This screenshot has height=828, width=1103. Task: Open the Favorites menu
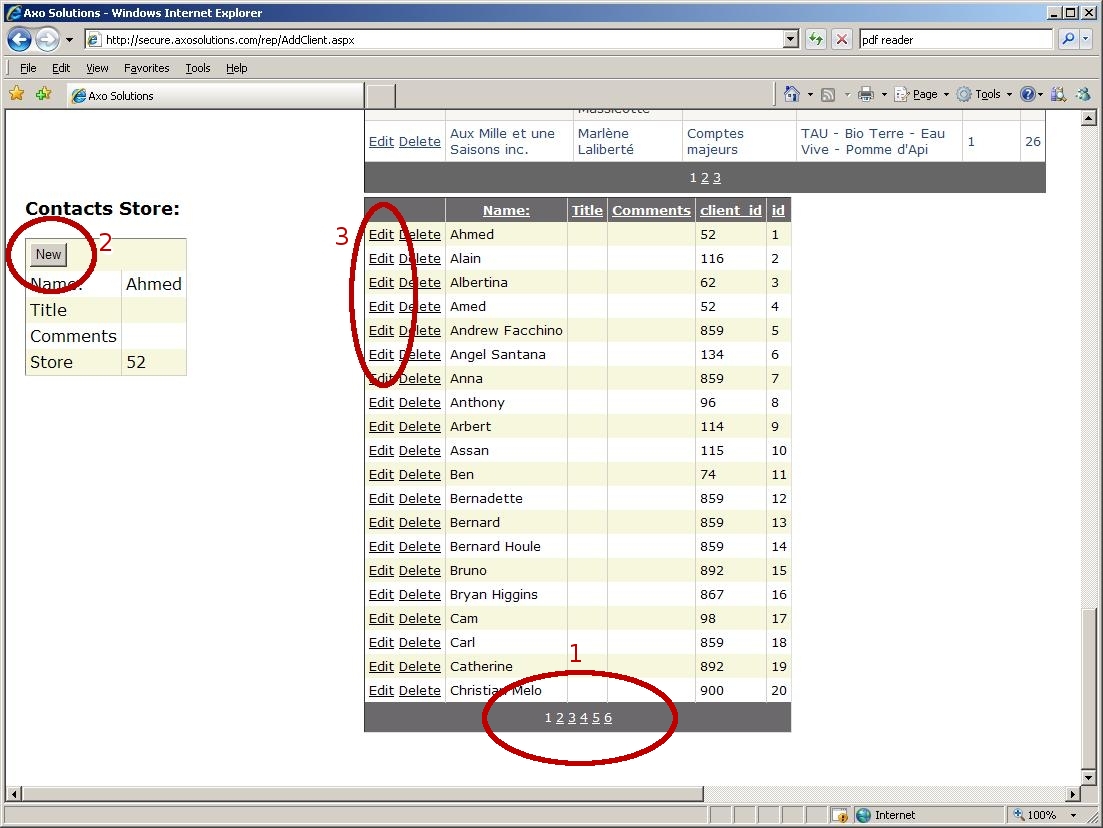146,68
